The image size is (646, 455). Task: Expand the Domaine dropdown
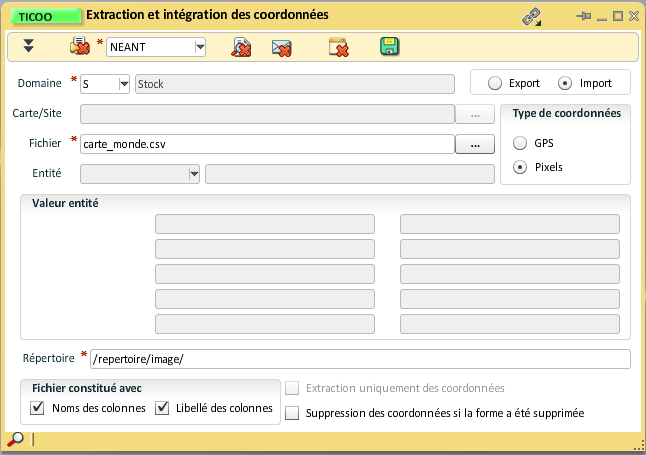pyautogui.click(x=124, y=84)
